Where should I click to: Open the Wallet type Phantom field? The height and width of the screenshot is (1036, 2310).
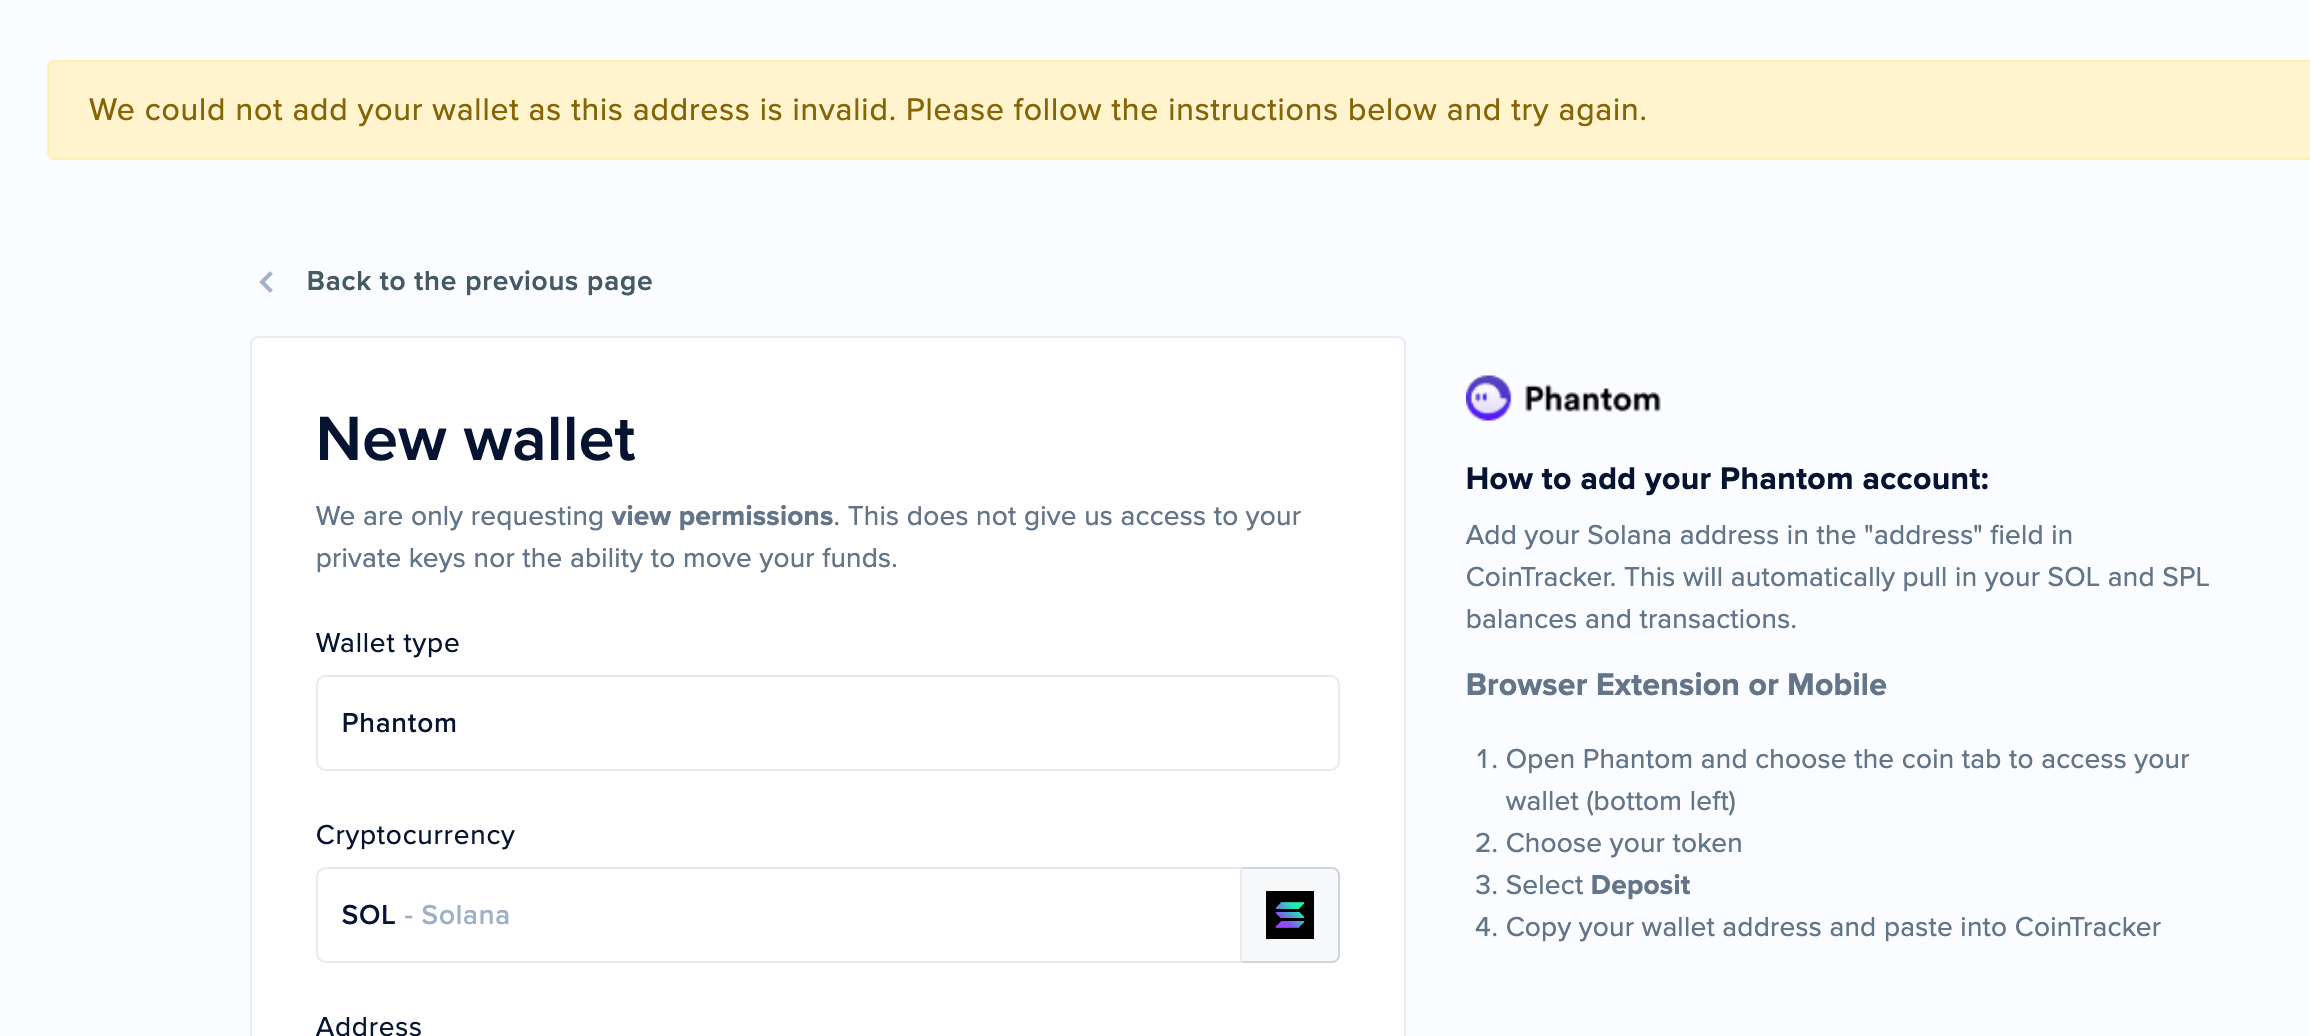tap(827, 723)
